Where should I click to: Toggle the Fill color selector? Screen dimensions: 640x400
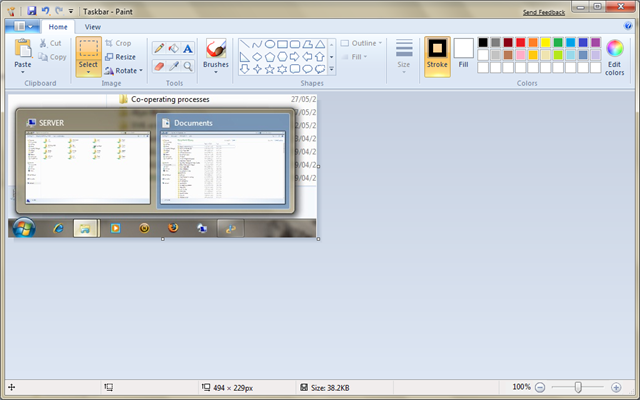pos(463,54)
